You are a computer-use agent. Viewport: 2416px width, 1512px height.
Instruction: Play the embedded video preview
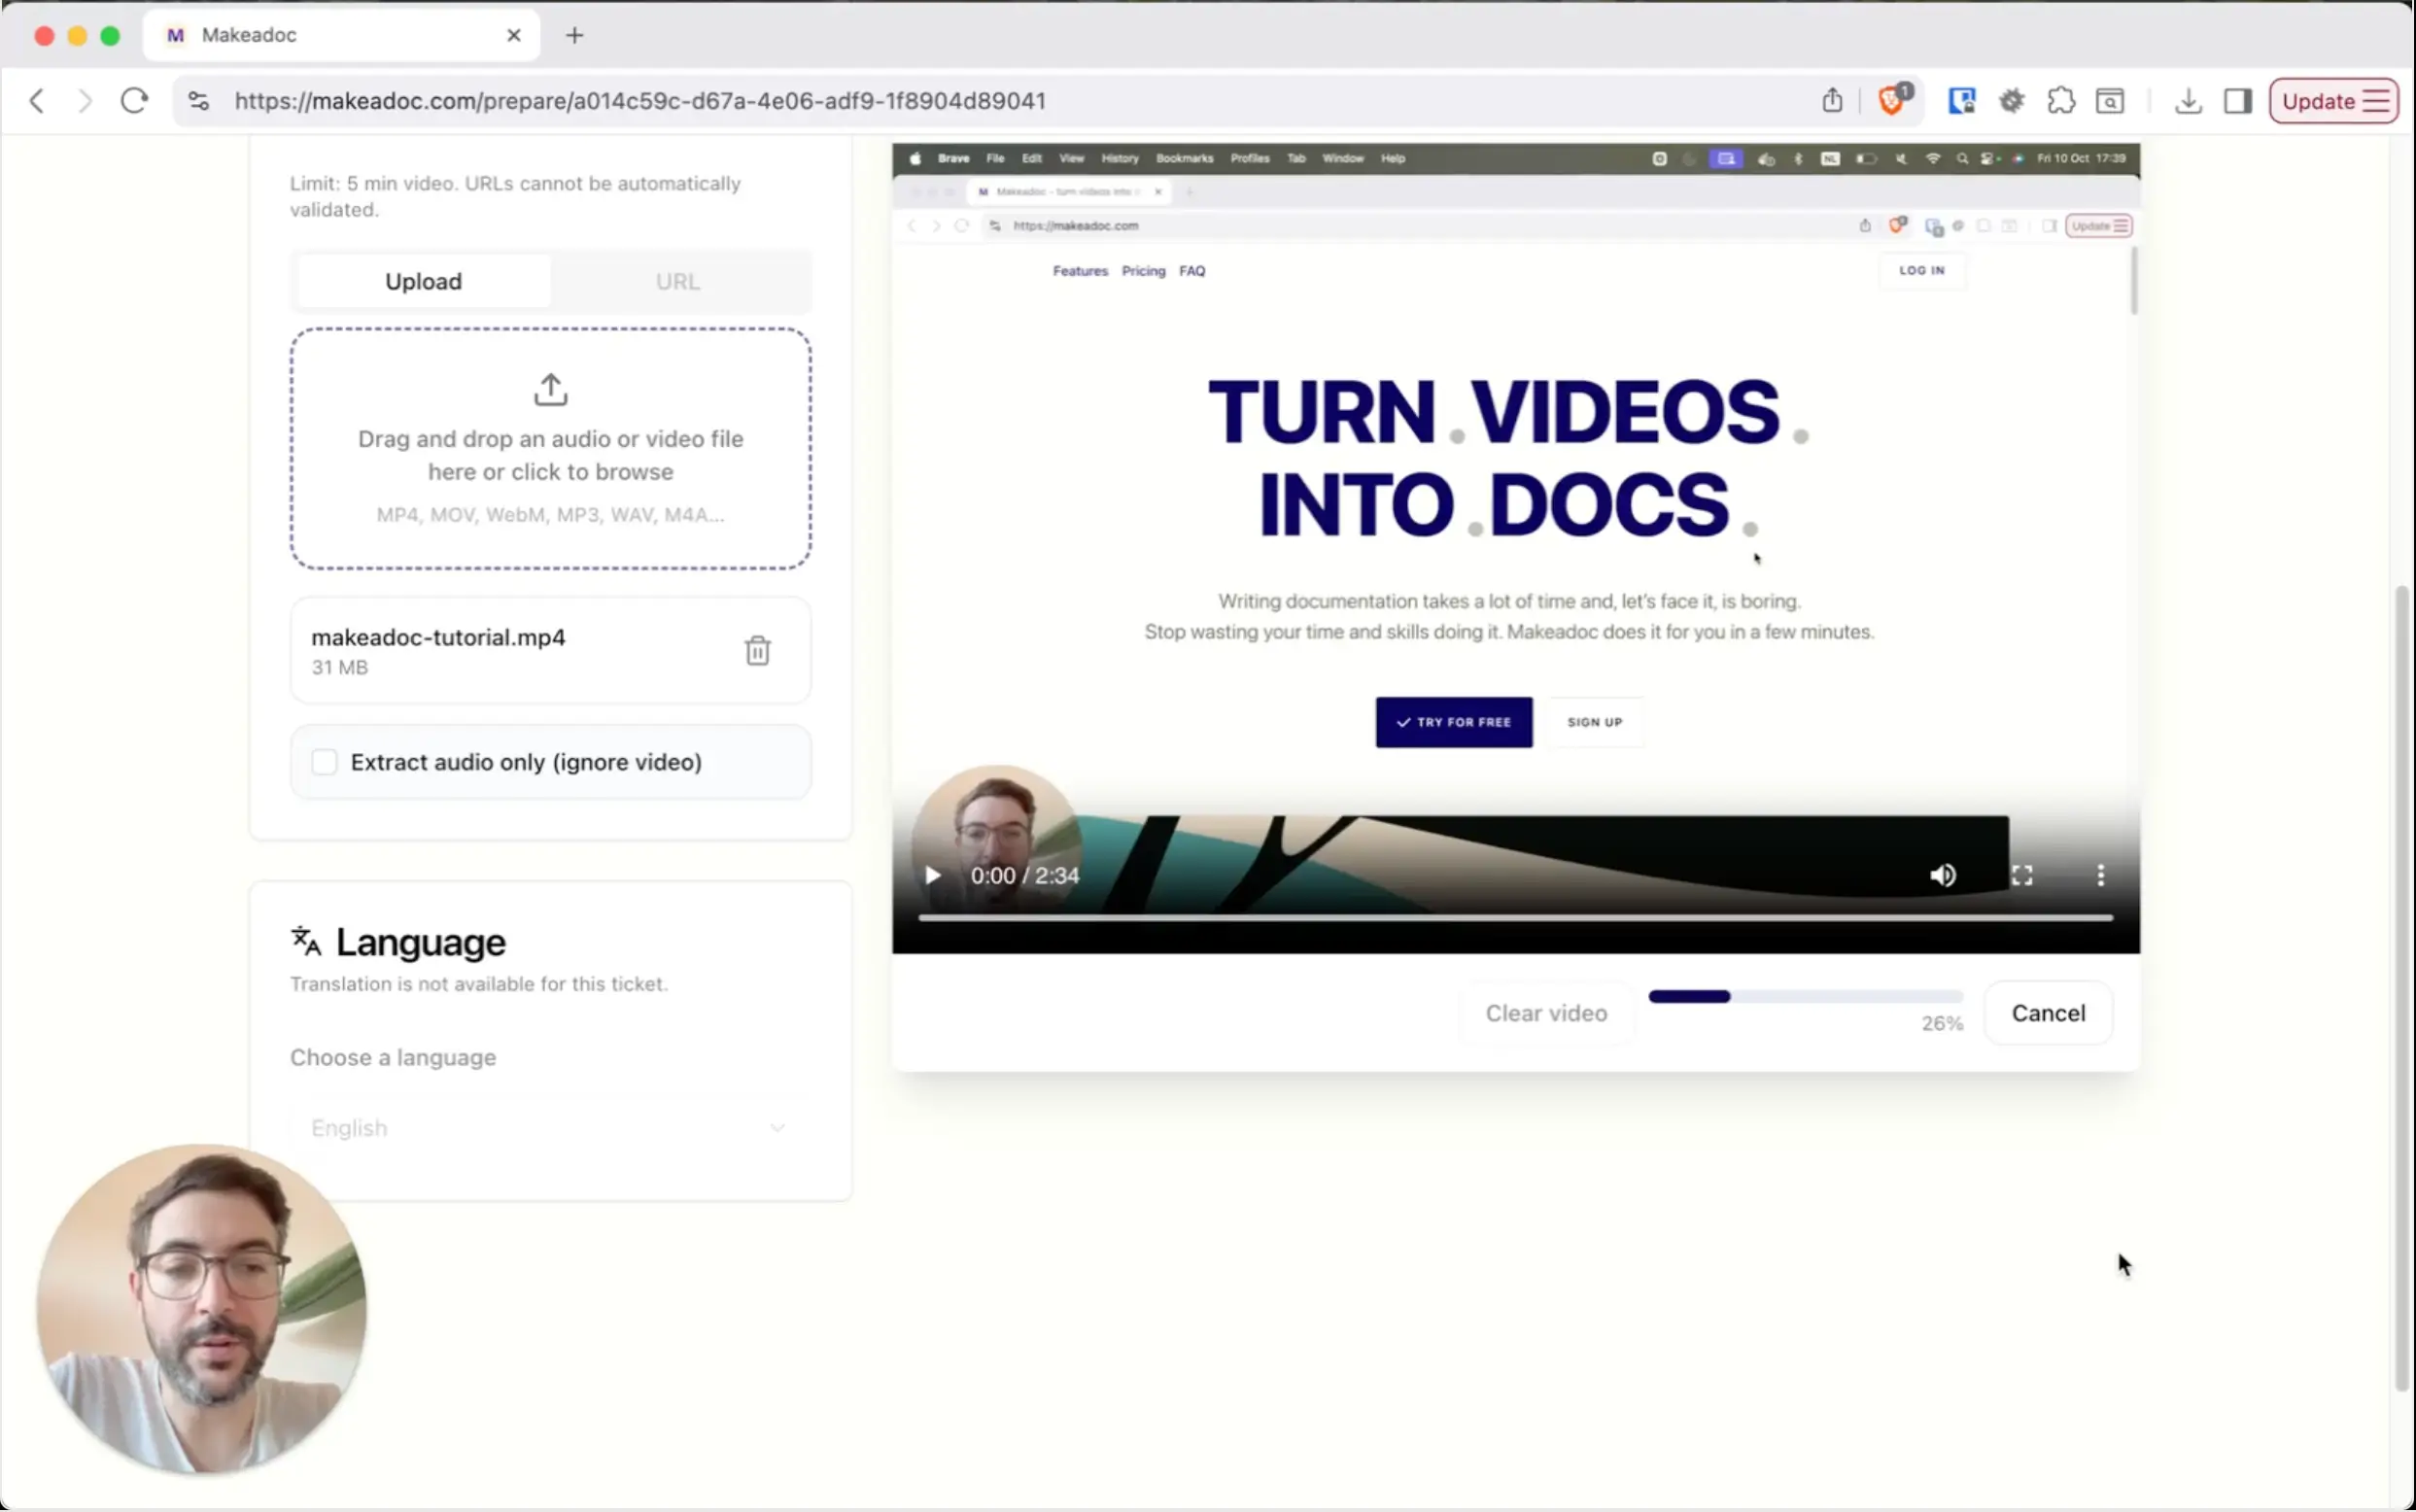click(932, 875)
